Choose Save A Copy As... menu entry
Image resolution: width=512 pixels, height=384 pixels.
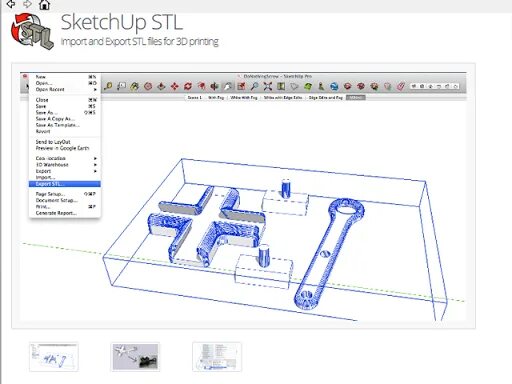click(65, 119)
